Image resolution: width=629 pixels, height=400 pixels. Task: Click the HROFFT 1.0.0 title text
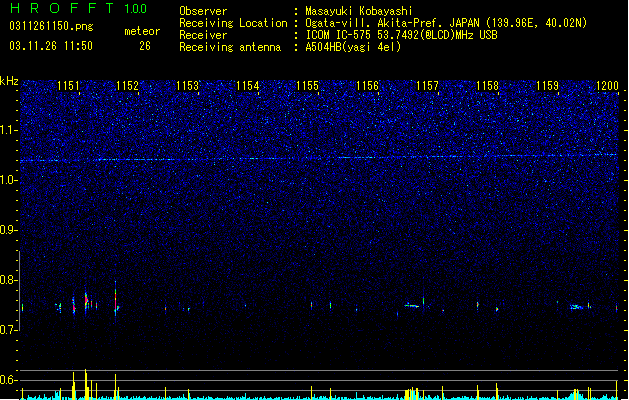pos(79,8)
